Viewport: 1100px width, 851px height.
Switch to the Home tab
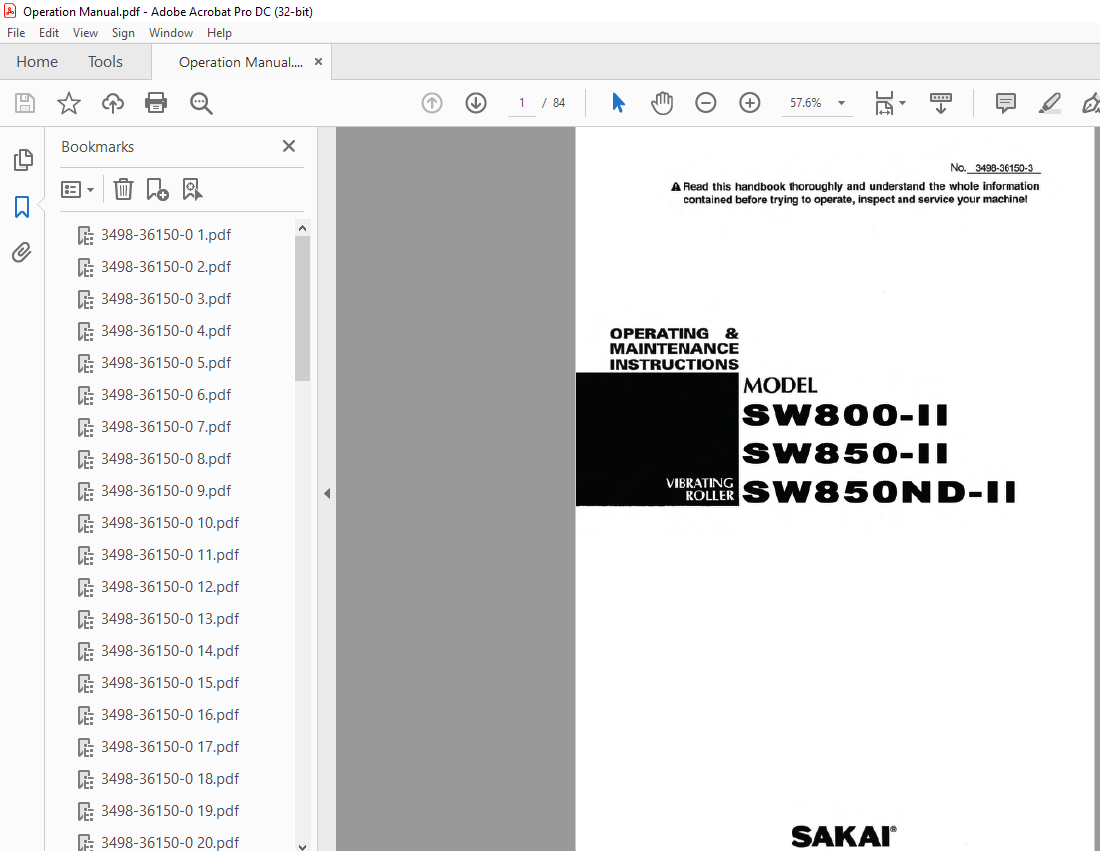37,62
